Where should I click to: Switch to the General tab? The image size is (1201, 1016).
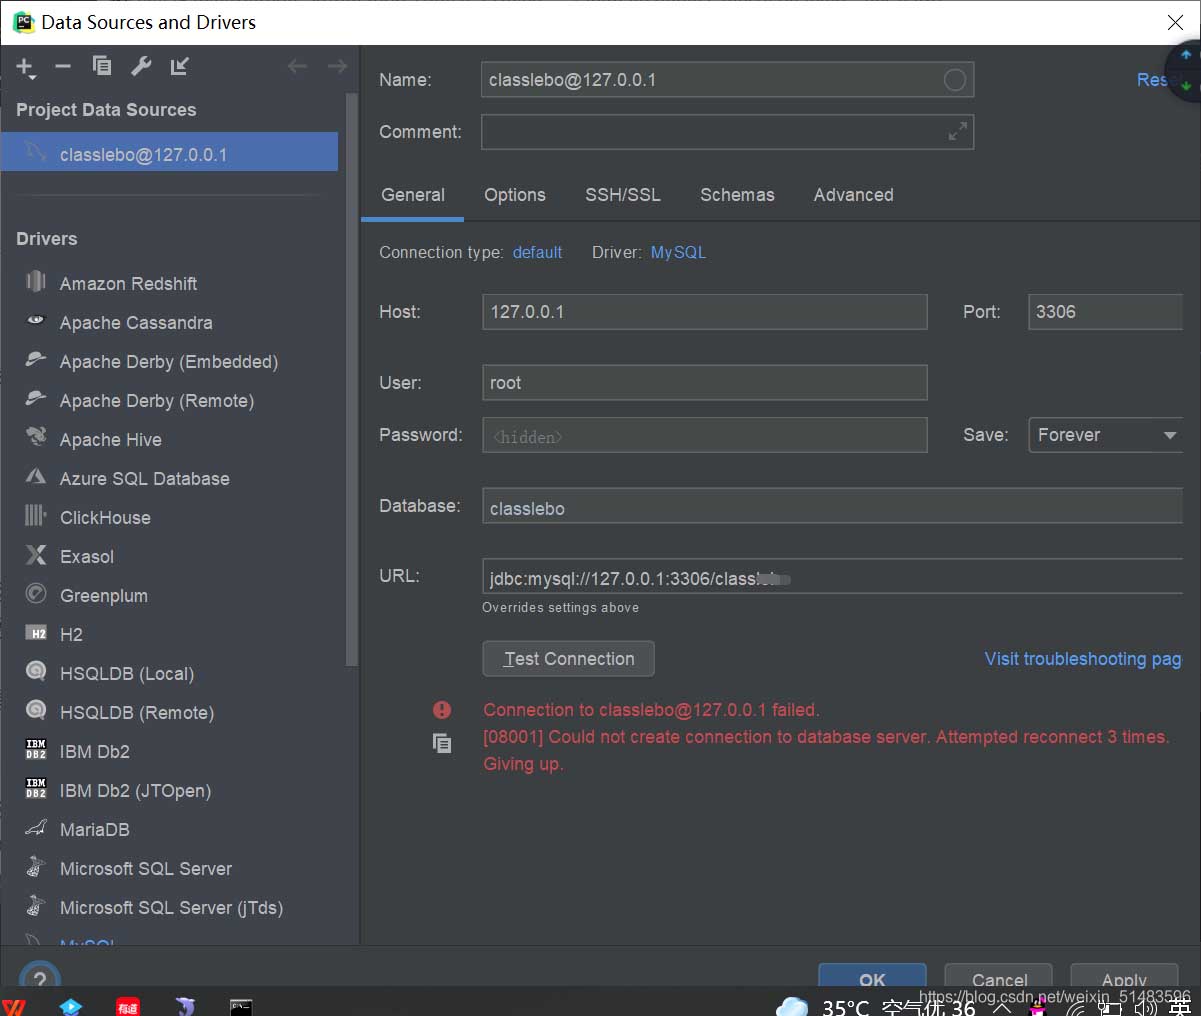click(413, 195)
